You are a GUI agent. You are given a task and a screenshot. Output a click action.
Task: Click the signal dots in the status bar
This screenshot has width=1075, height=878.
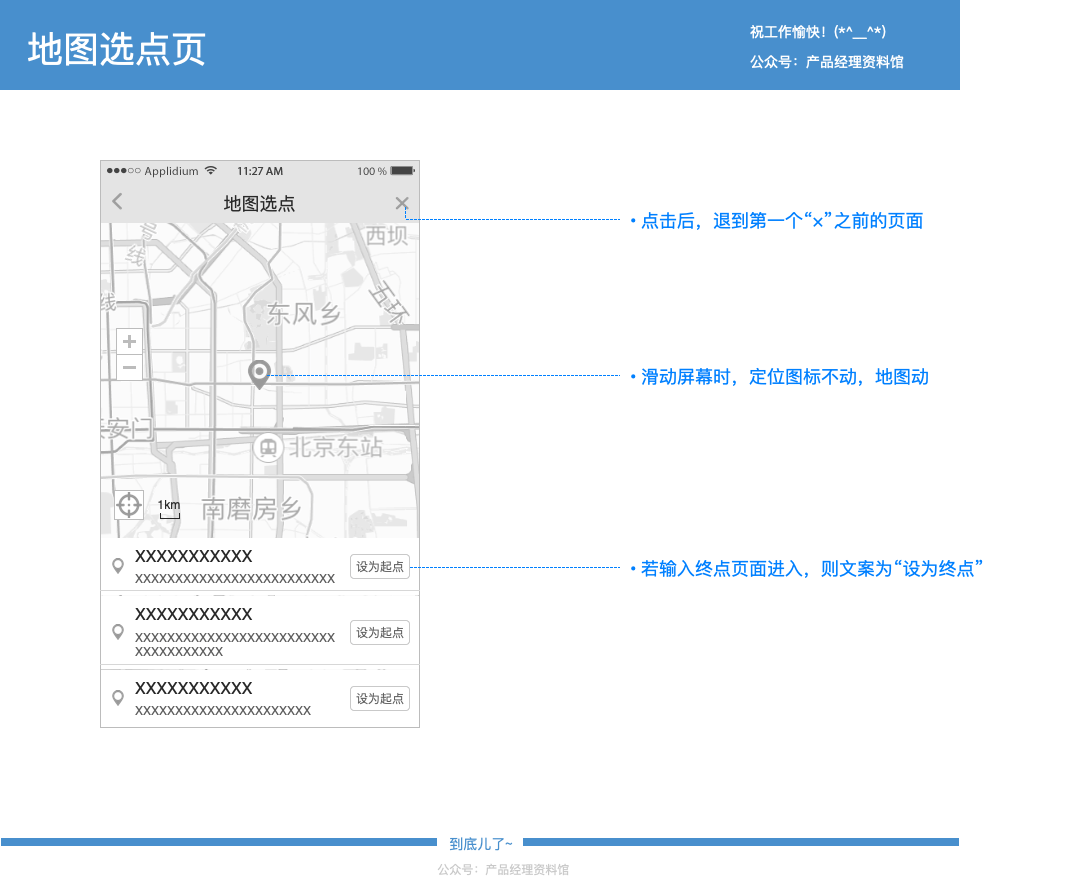tap(123, 170)
